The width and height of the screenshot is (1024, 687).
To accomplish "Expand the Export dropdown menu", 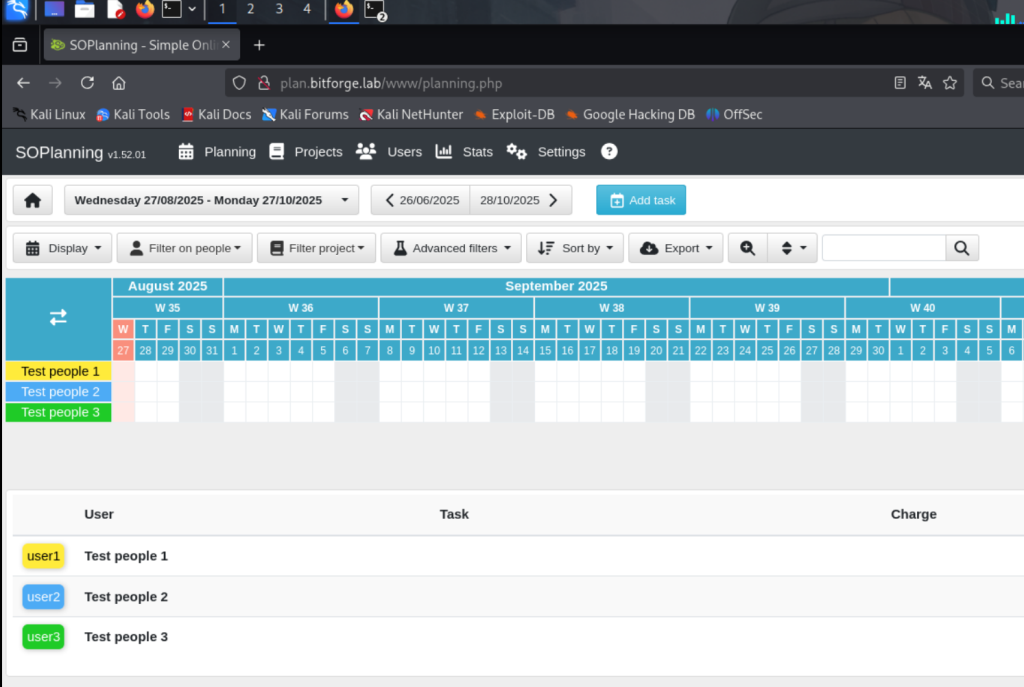I will pyautogui.click(x=675, y=248).
